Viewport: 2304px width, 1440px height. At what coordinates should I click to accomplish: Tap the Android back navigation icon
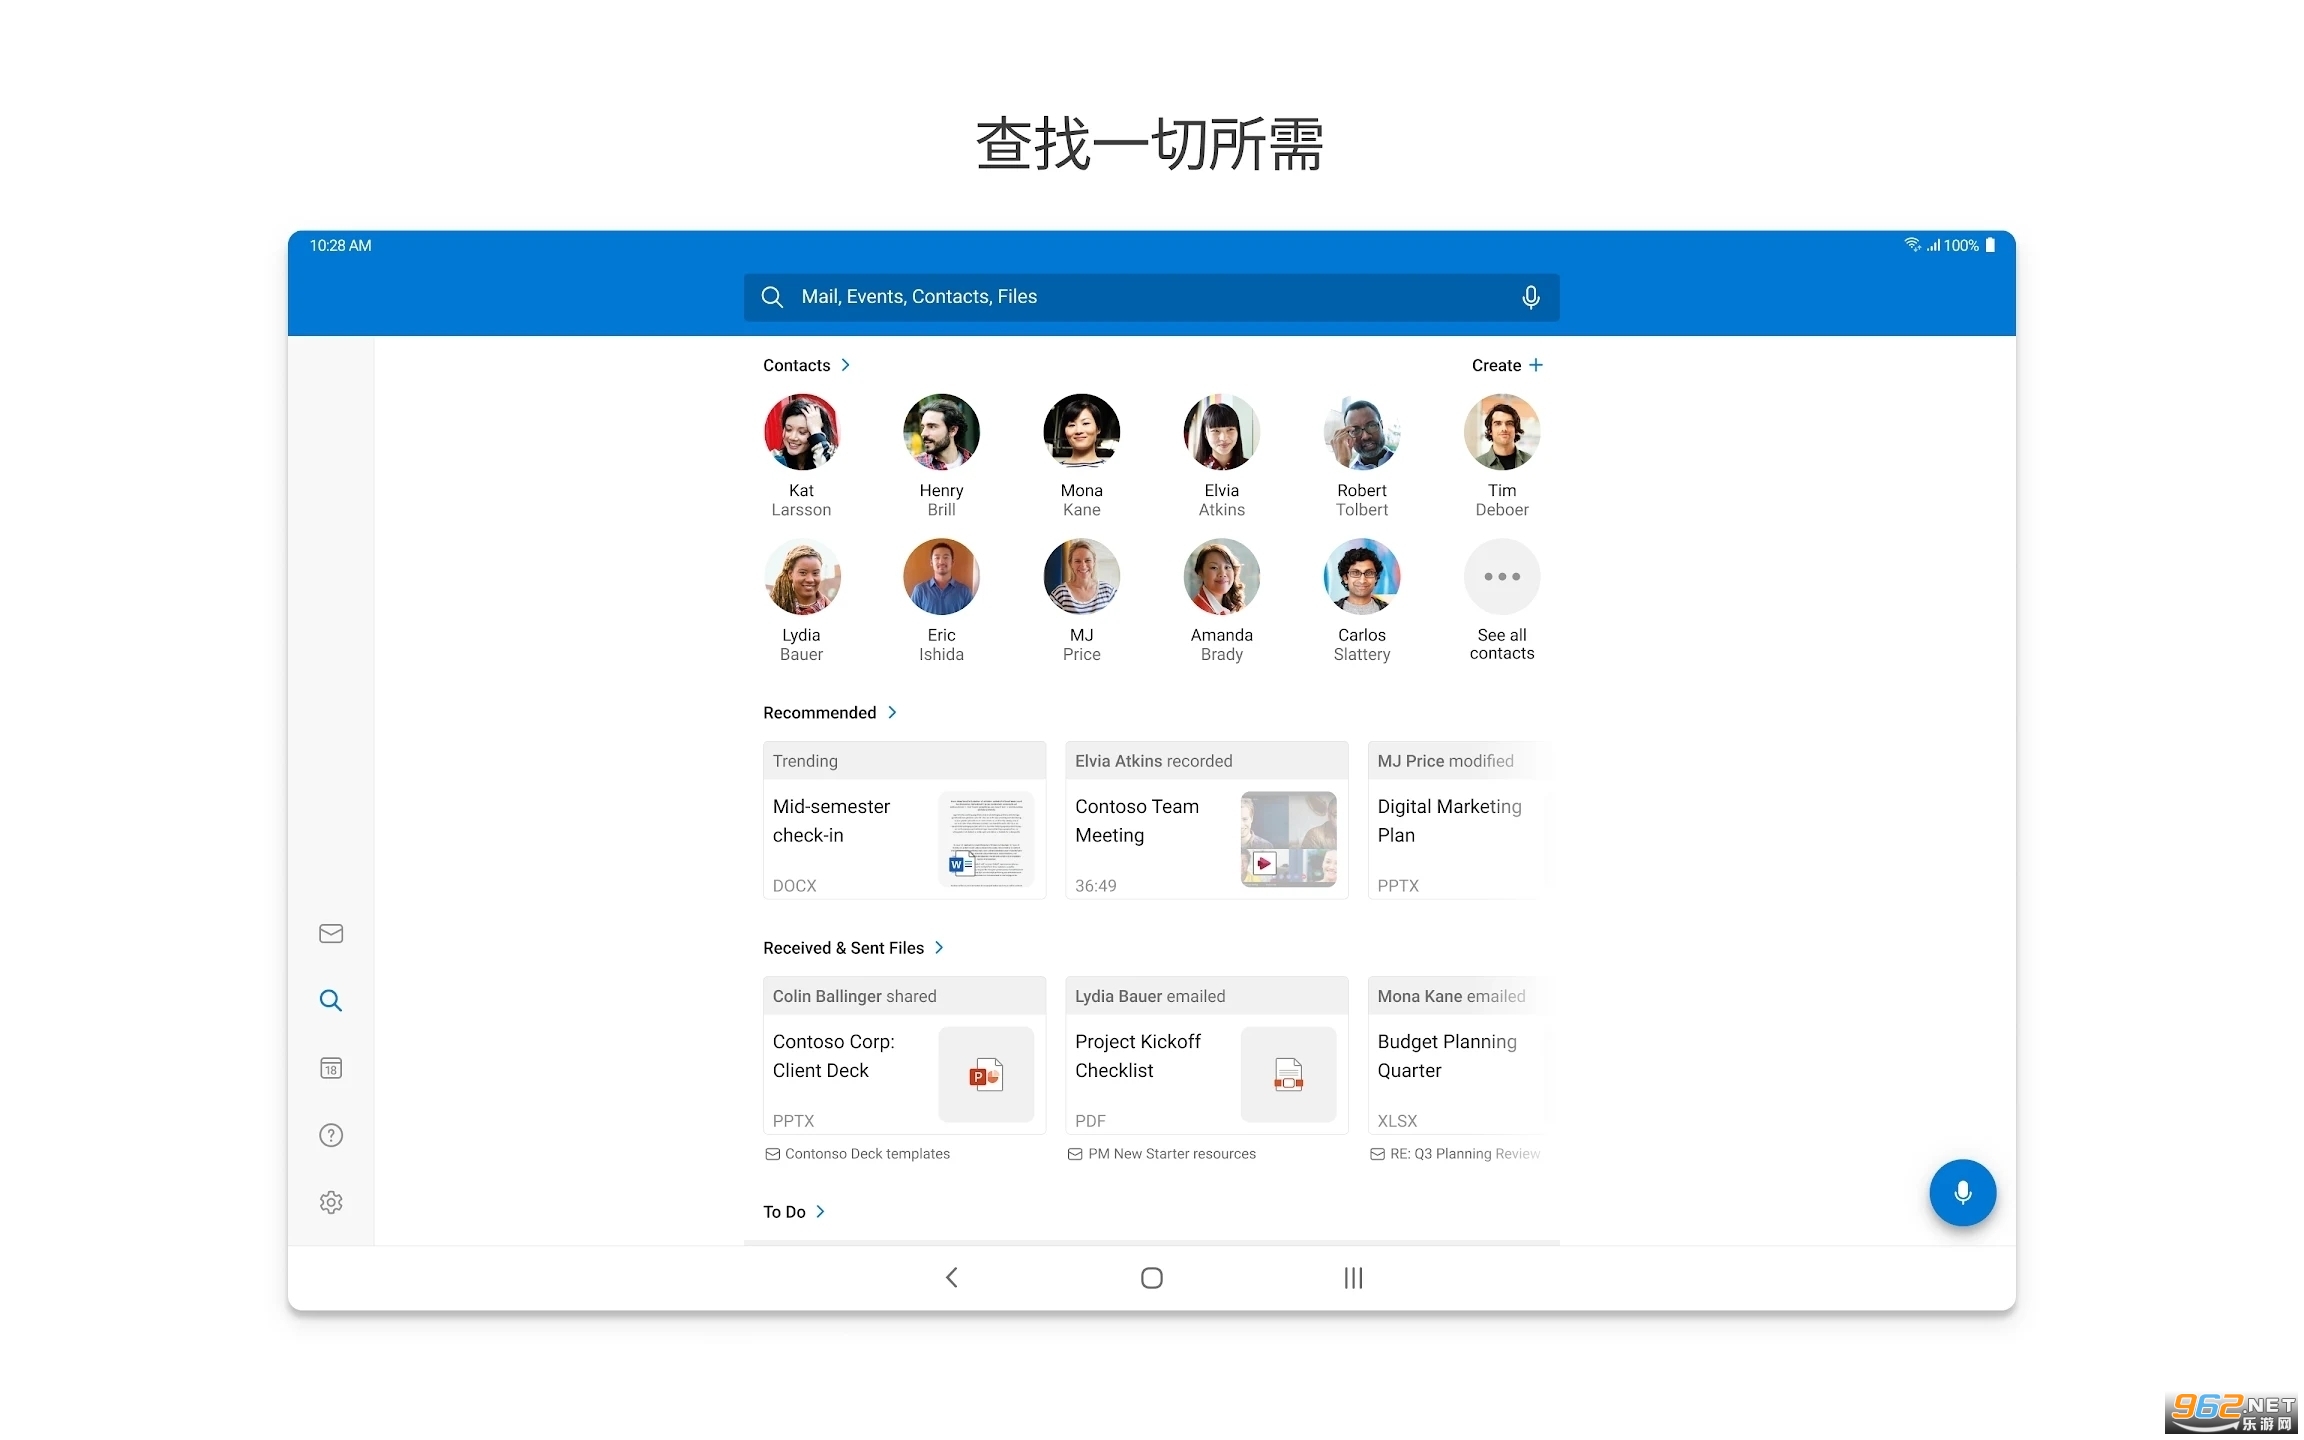952,1277
